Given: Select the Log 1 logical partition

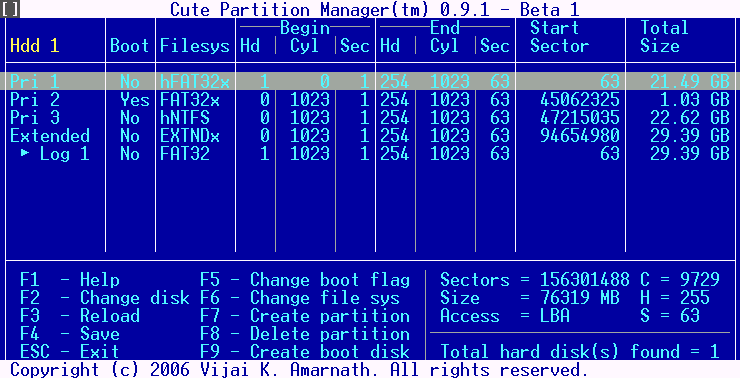Looking at the screenshot, I should 370,154.
